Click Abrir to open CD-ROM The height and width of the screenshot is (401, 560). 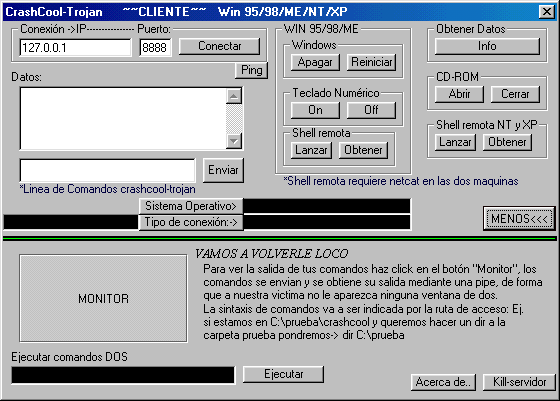(x=459, y=94)
